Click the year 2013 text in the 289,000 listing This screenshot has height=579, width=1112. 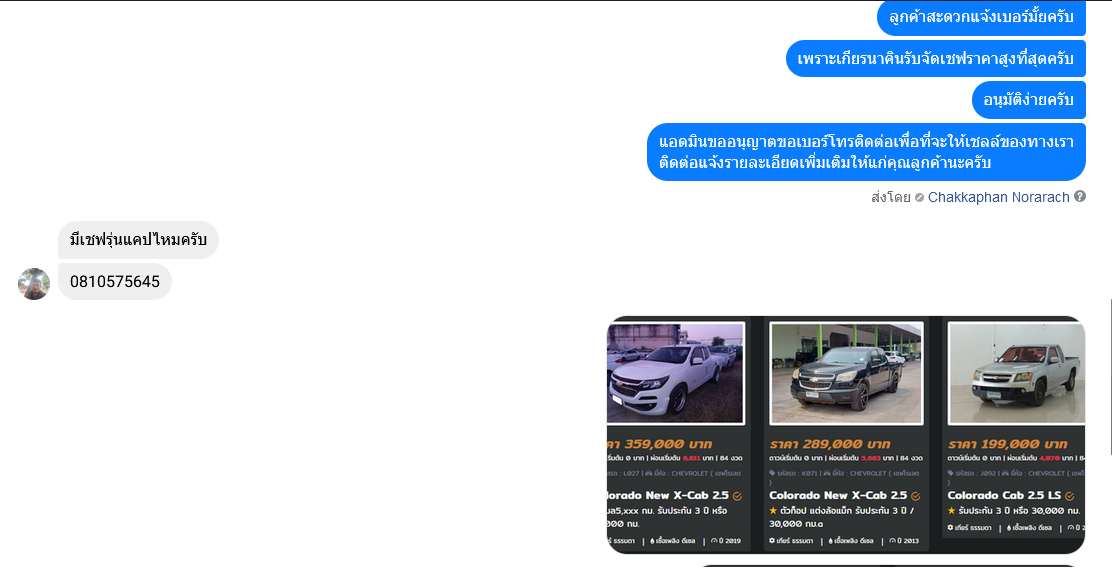click(906, 541)
